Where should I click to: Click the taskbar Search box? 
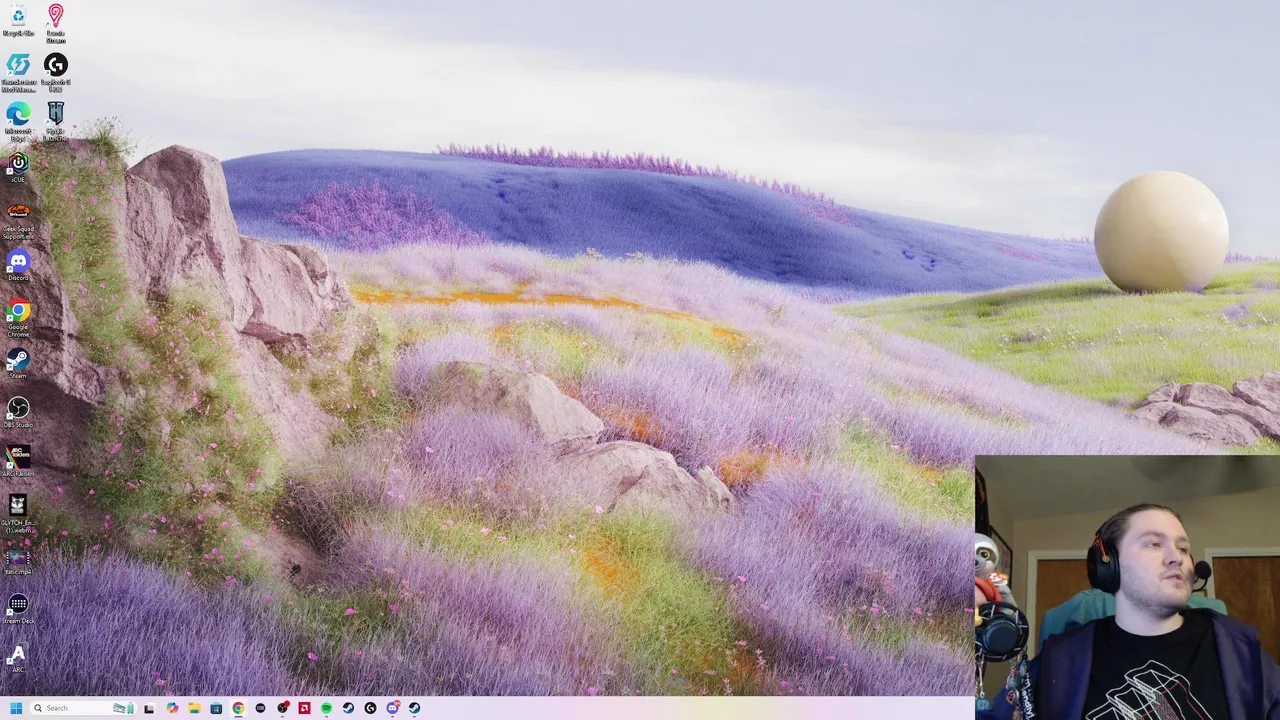click(x=83, y=708)
